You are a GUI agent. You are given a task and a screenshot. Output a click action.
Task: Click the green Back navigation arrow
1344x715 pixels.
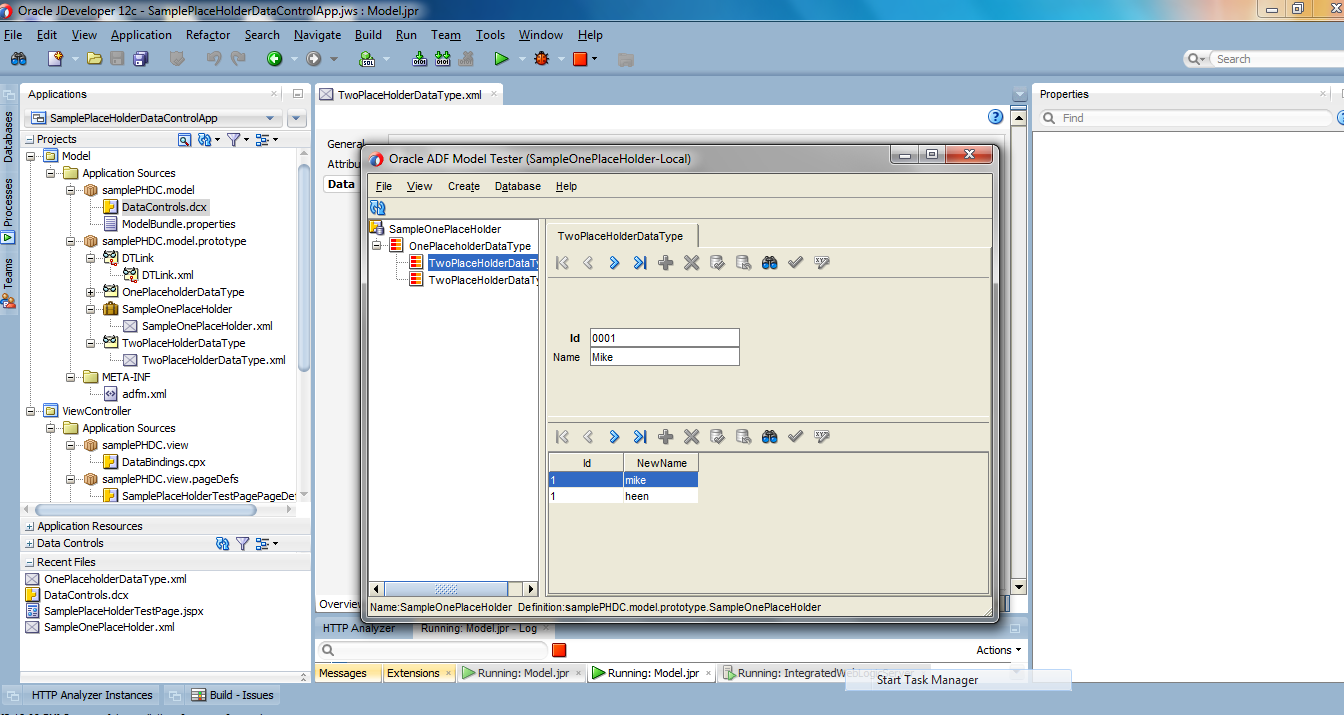(274, 59)
